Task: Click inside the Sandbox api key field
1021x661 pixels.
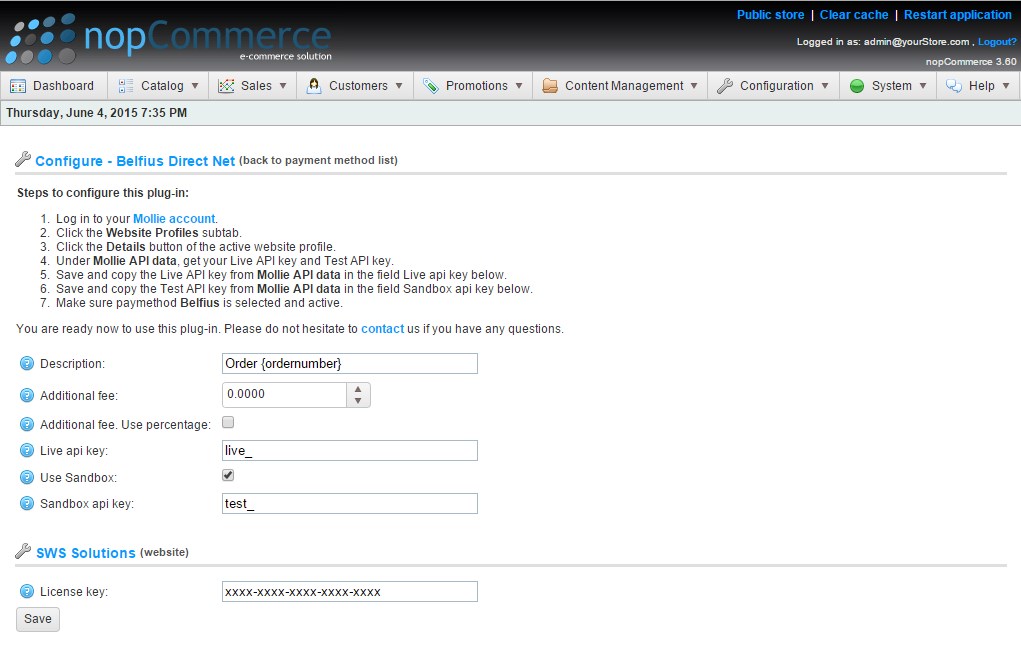Action: (x=349, y=503)
